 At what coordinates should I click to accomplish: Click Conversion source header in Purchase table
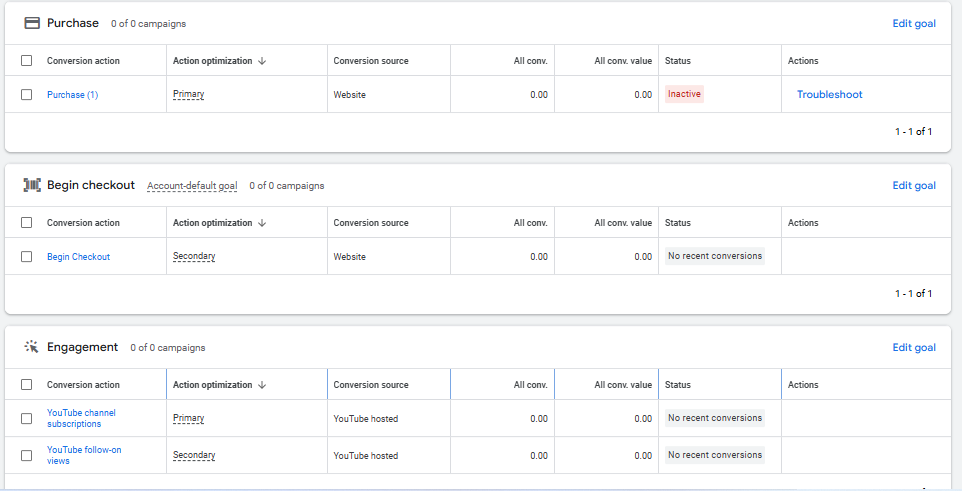[371, 61]
